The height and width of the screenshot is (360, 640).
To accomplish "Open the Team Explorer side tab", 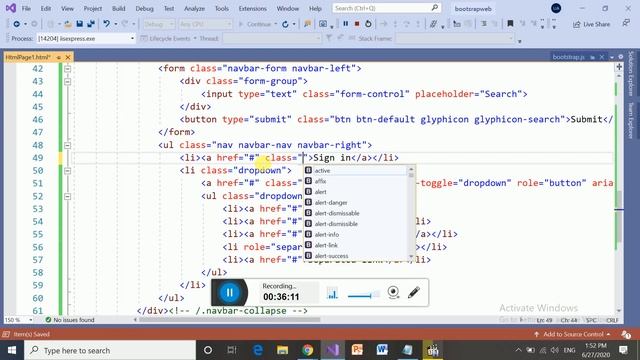I will click(x=631, y=120).
